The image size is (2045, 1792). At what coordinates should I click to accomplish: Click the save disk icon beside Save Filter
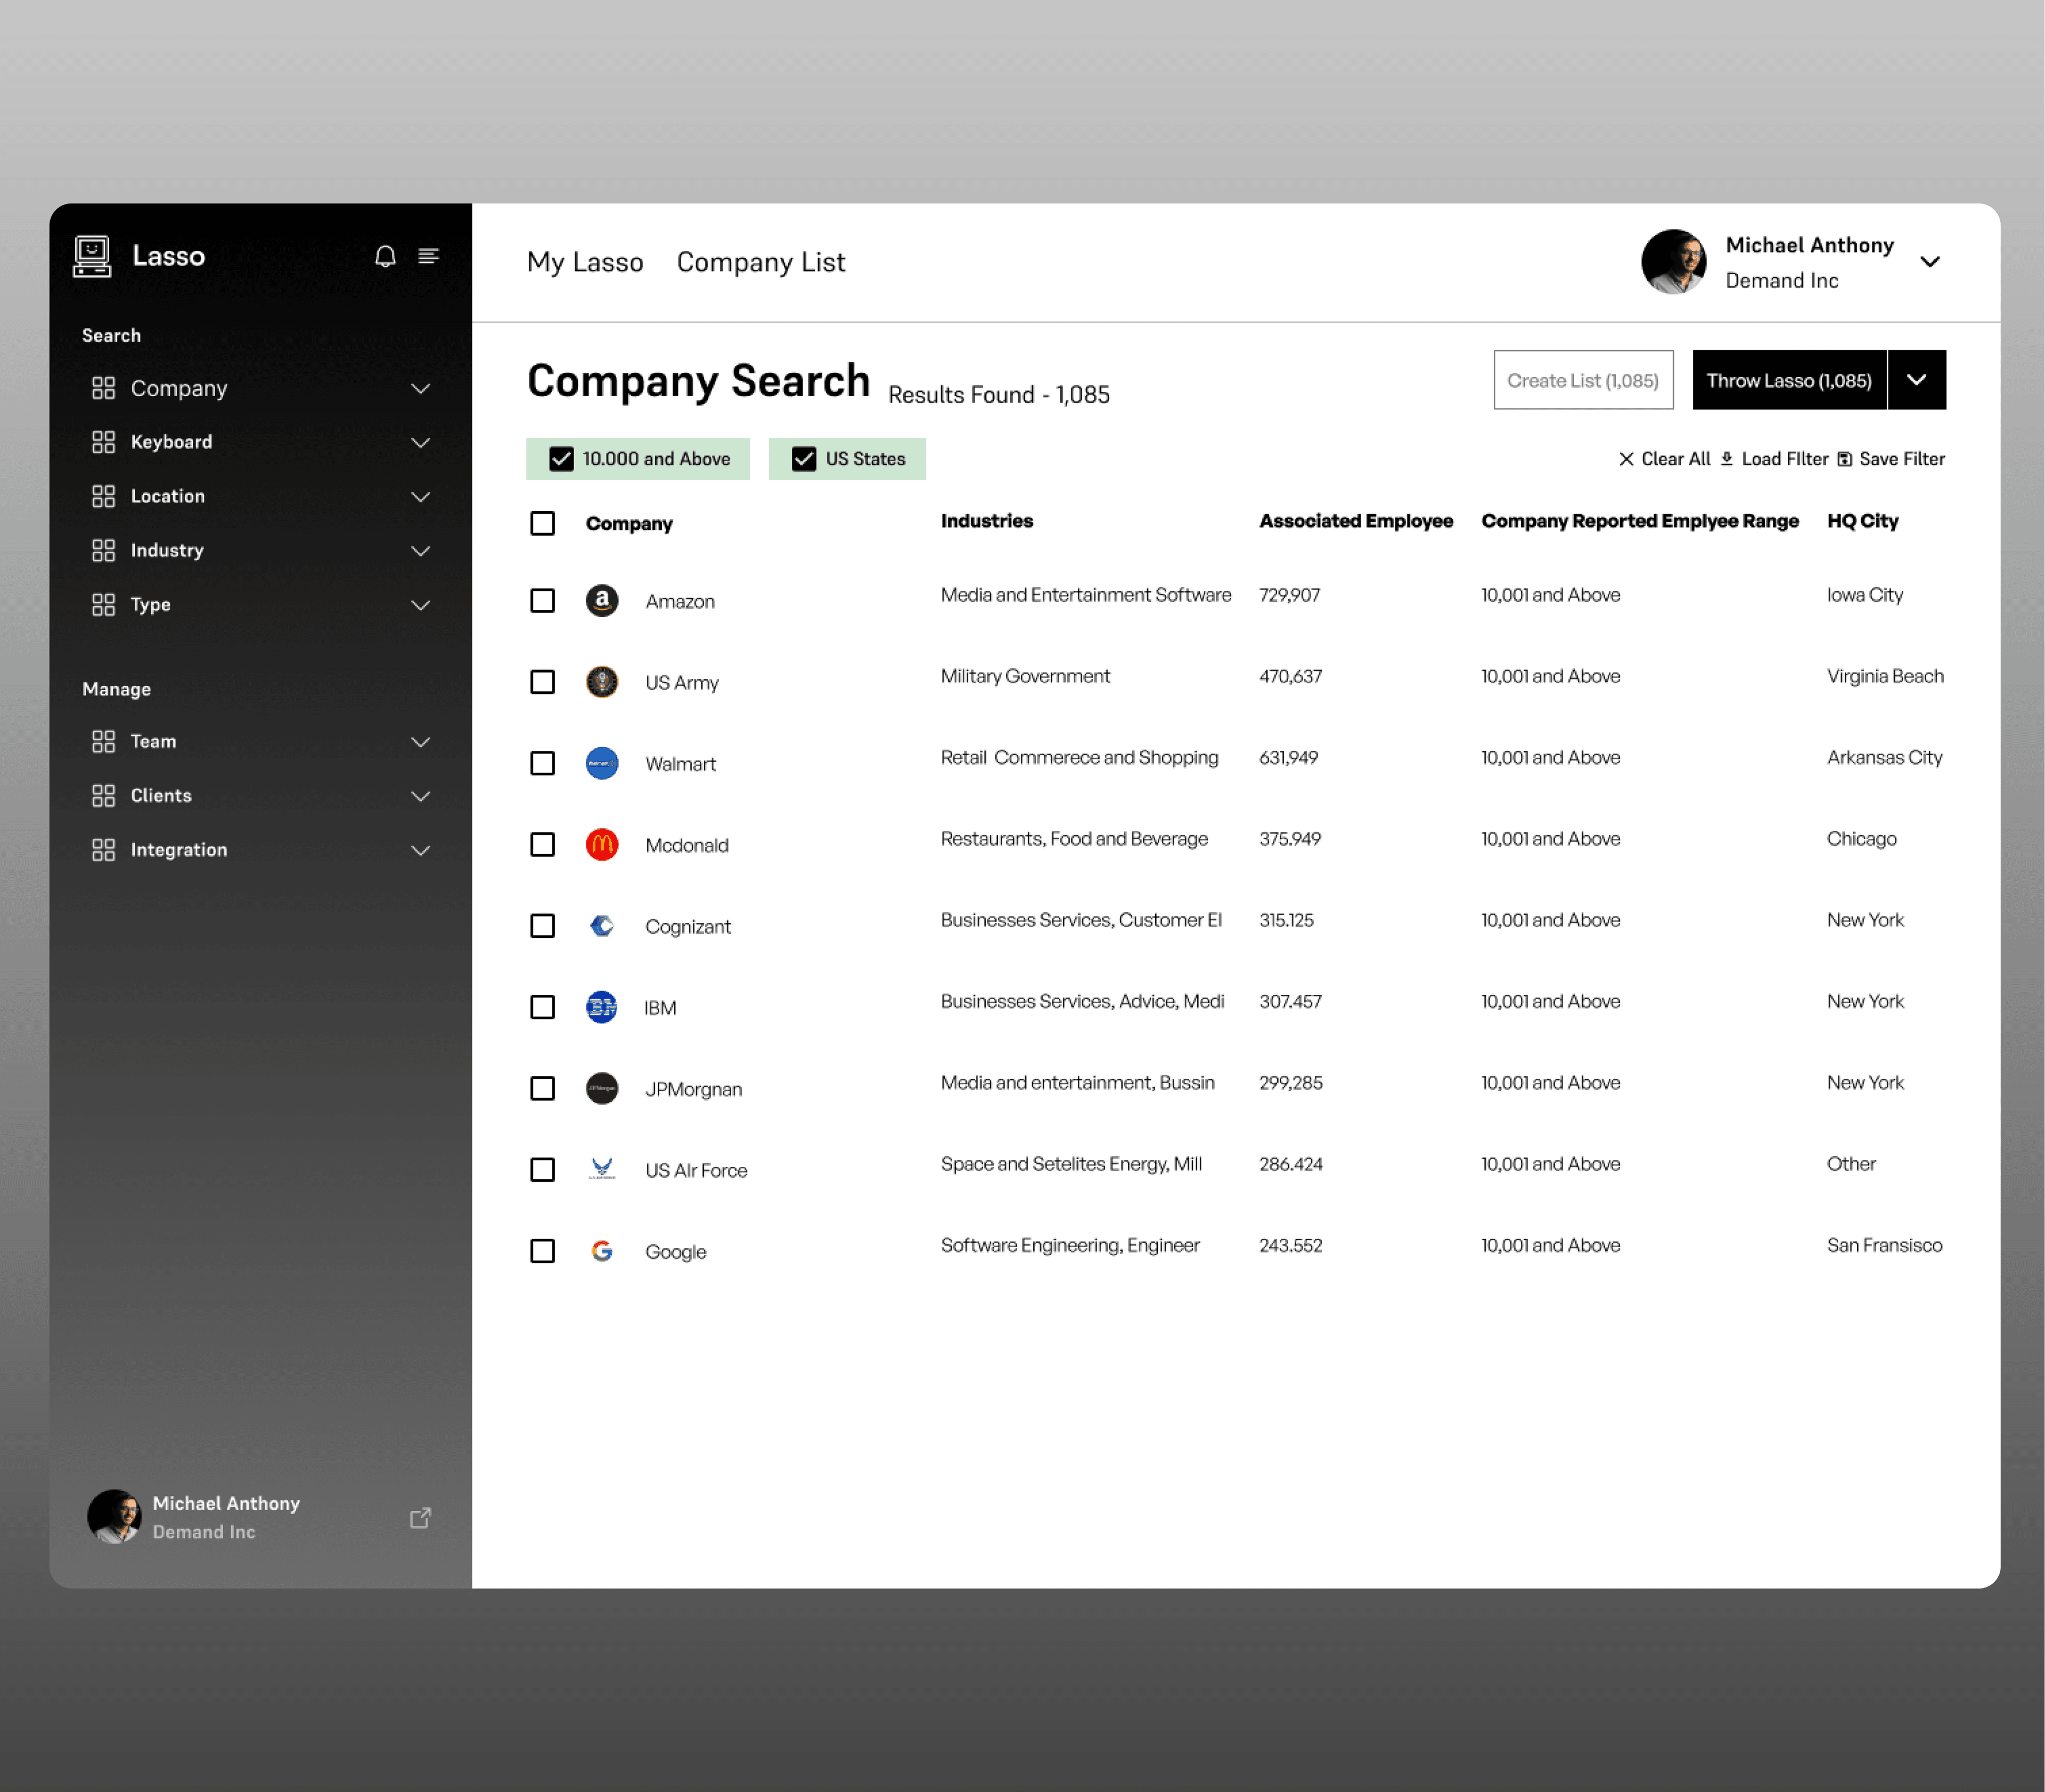[x=1844, y=459]
